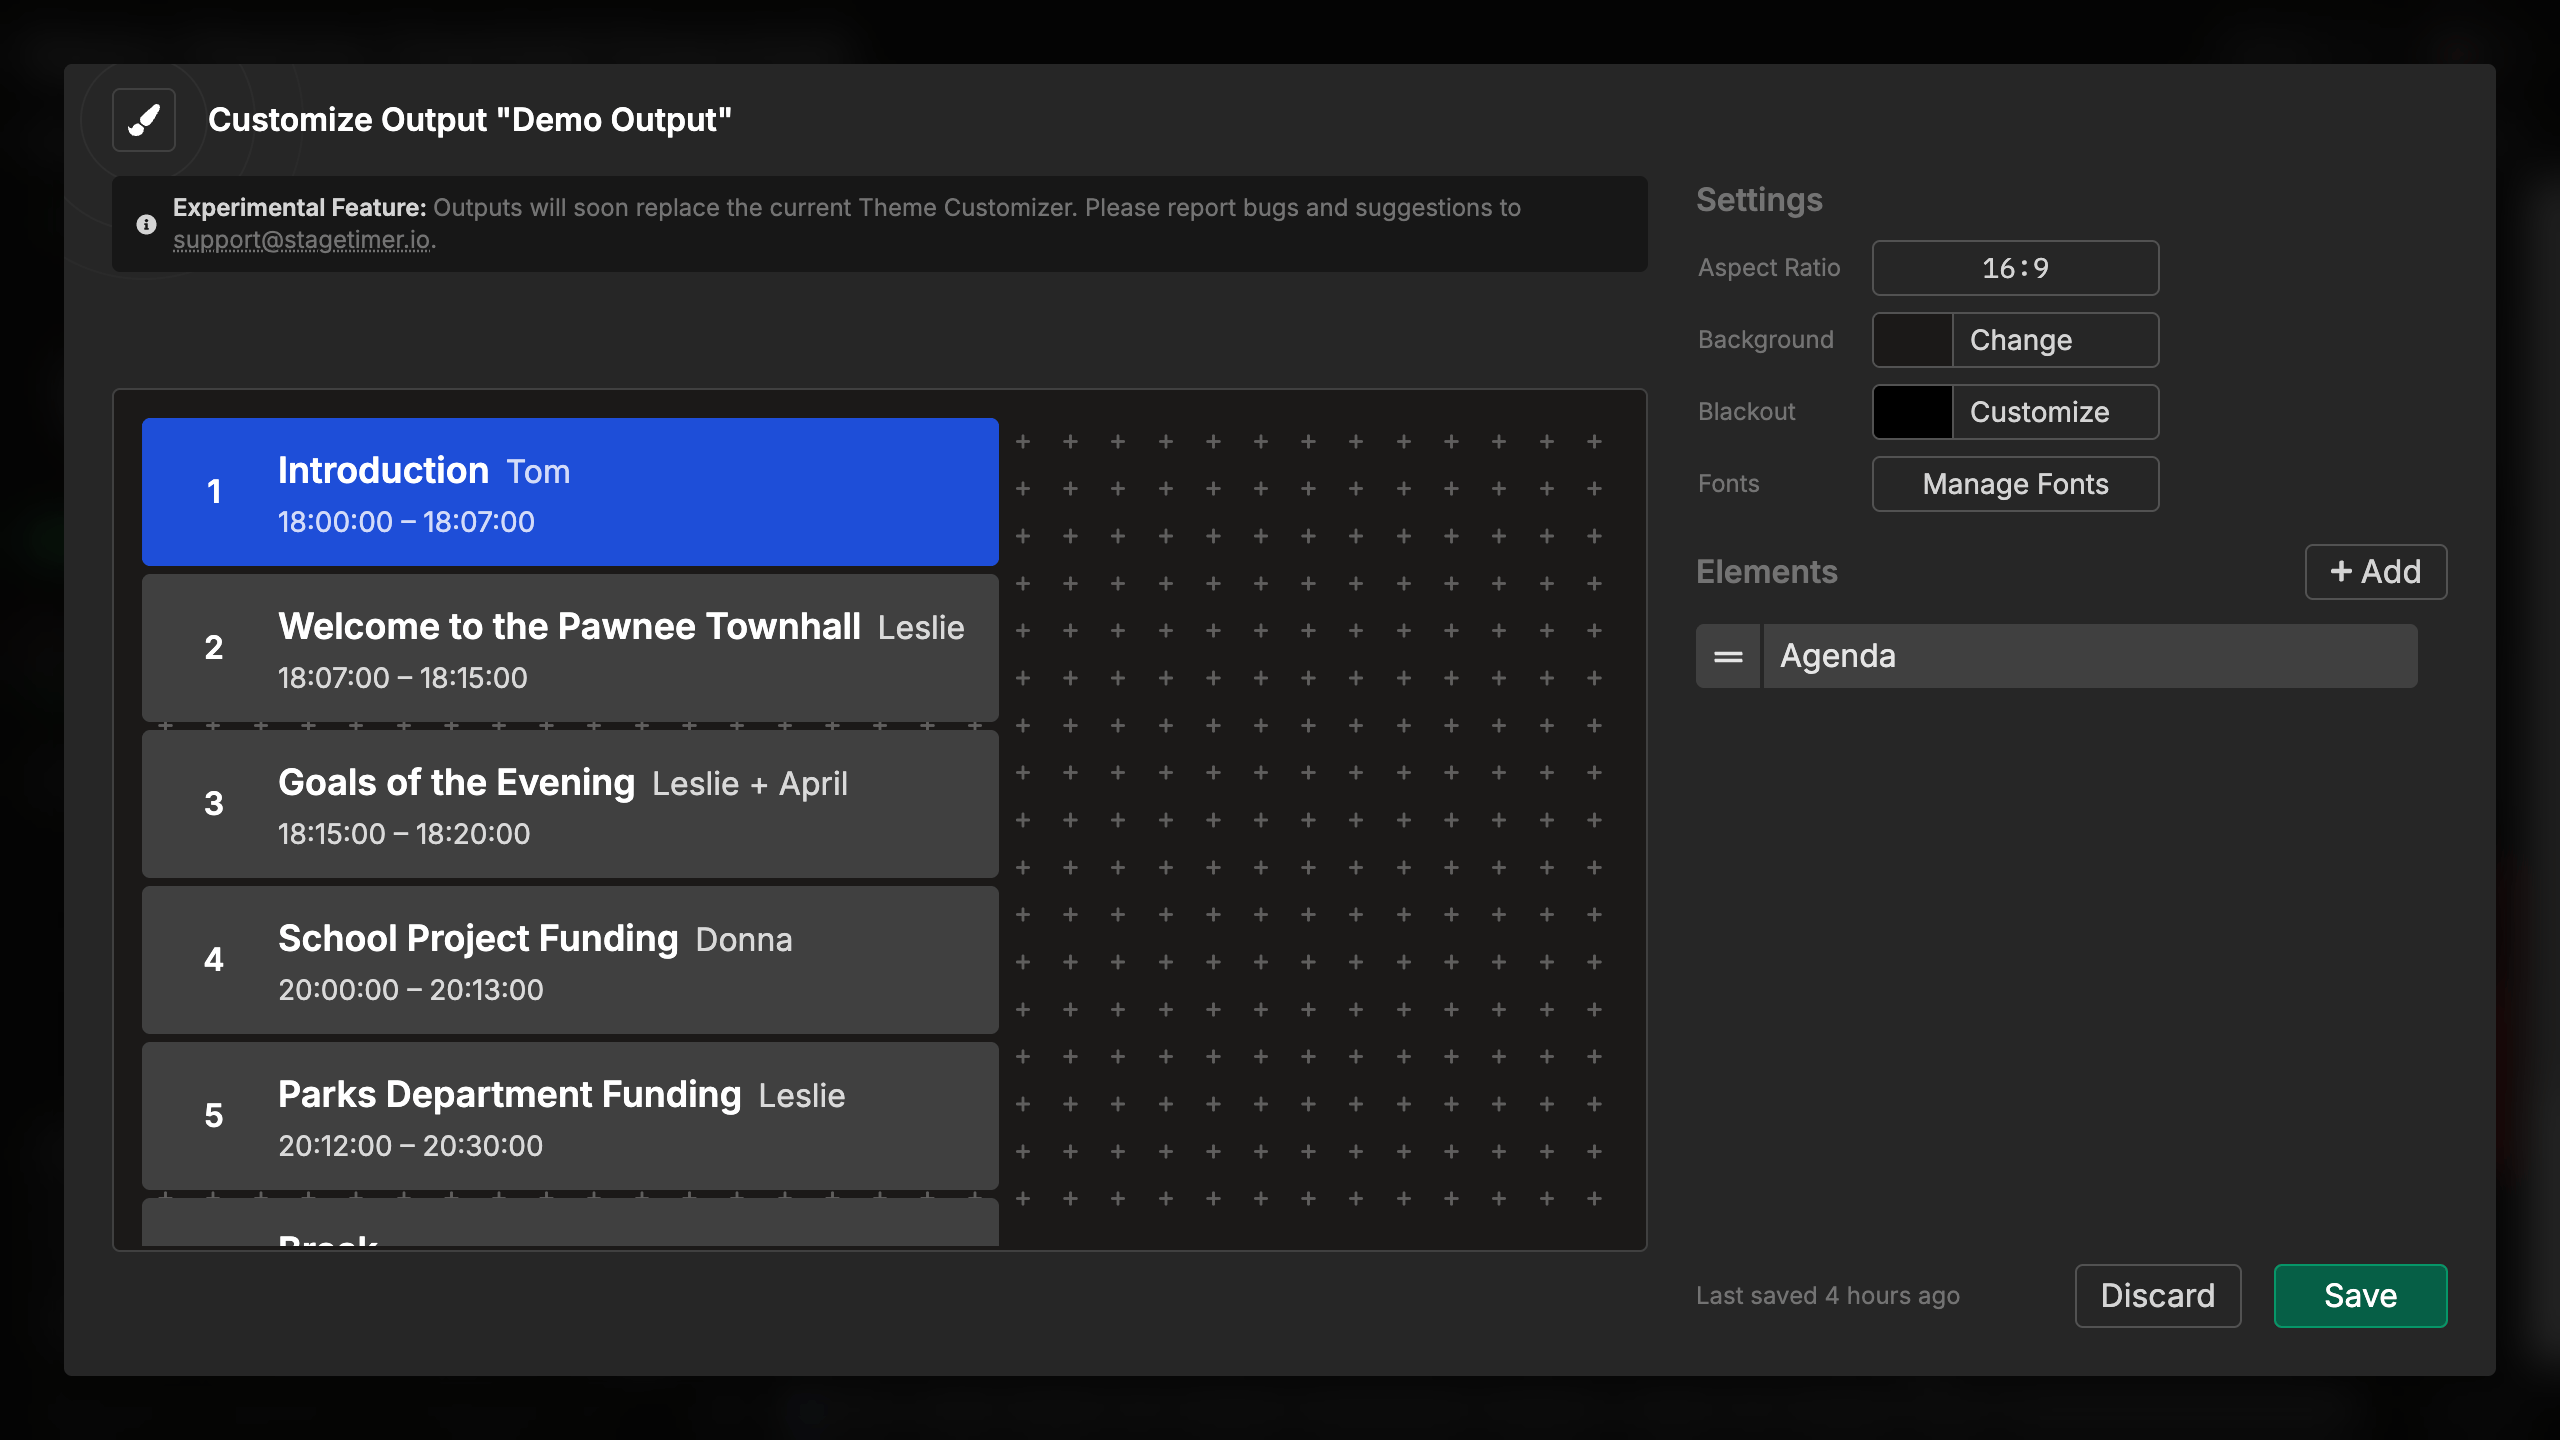The image size is (2560, 1440).
Task: Click the support@stagetimer.io email link
Action: [302, 240]
